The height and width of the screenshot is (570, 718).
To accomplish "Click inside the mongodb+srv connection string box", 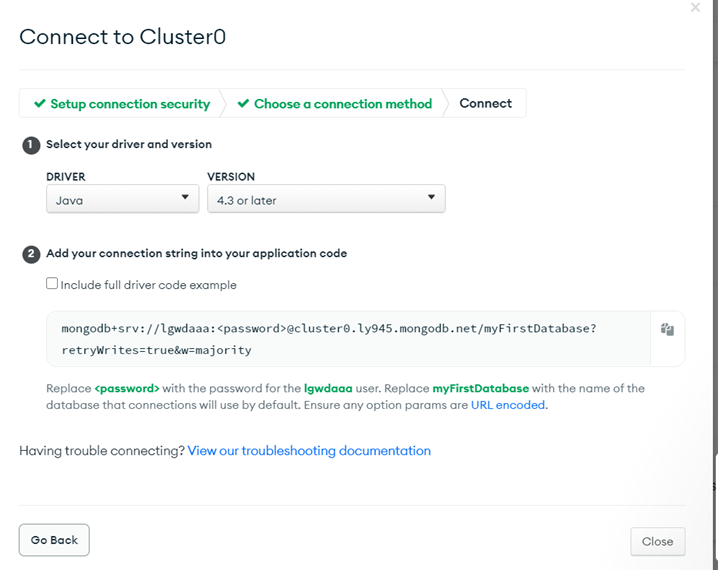I will (x=340, y=338).
